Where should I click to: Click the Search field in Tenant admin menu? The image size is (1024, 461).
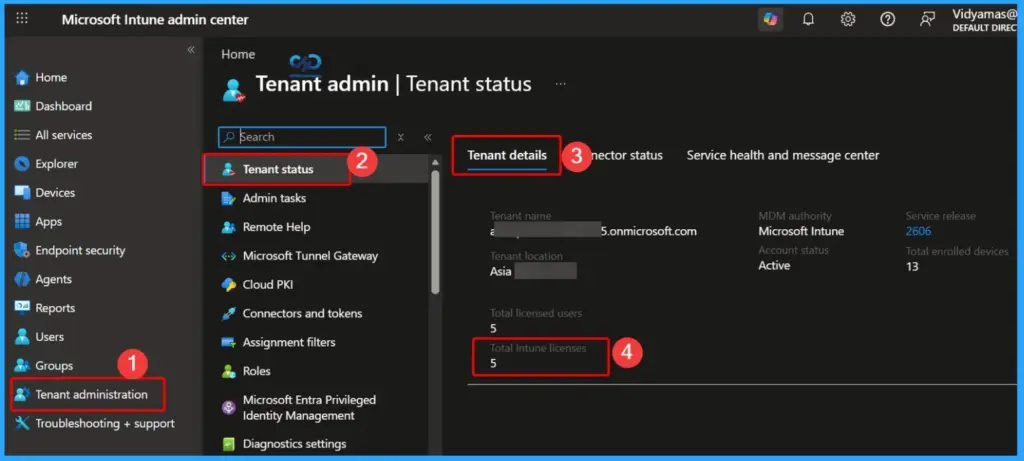(302, 137)
